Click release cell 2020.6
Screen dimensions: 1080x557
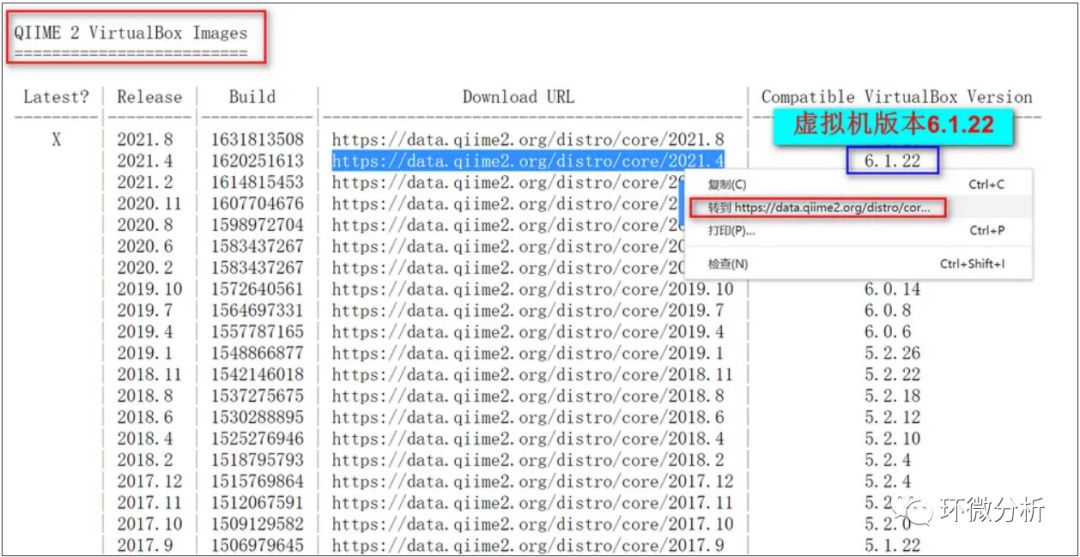tap(145, 246)
